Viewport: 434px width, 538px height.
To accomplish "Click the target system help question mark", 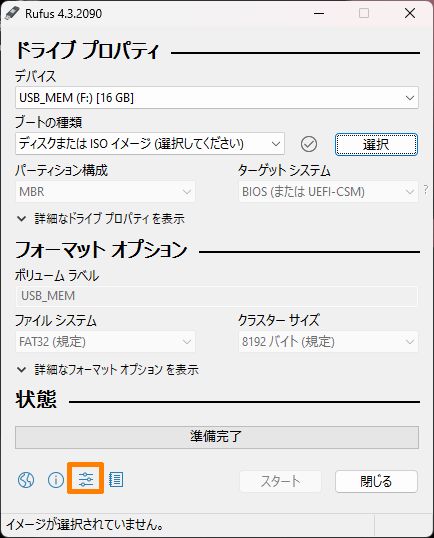I will [426, 190].
